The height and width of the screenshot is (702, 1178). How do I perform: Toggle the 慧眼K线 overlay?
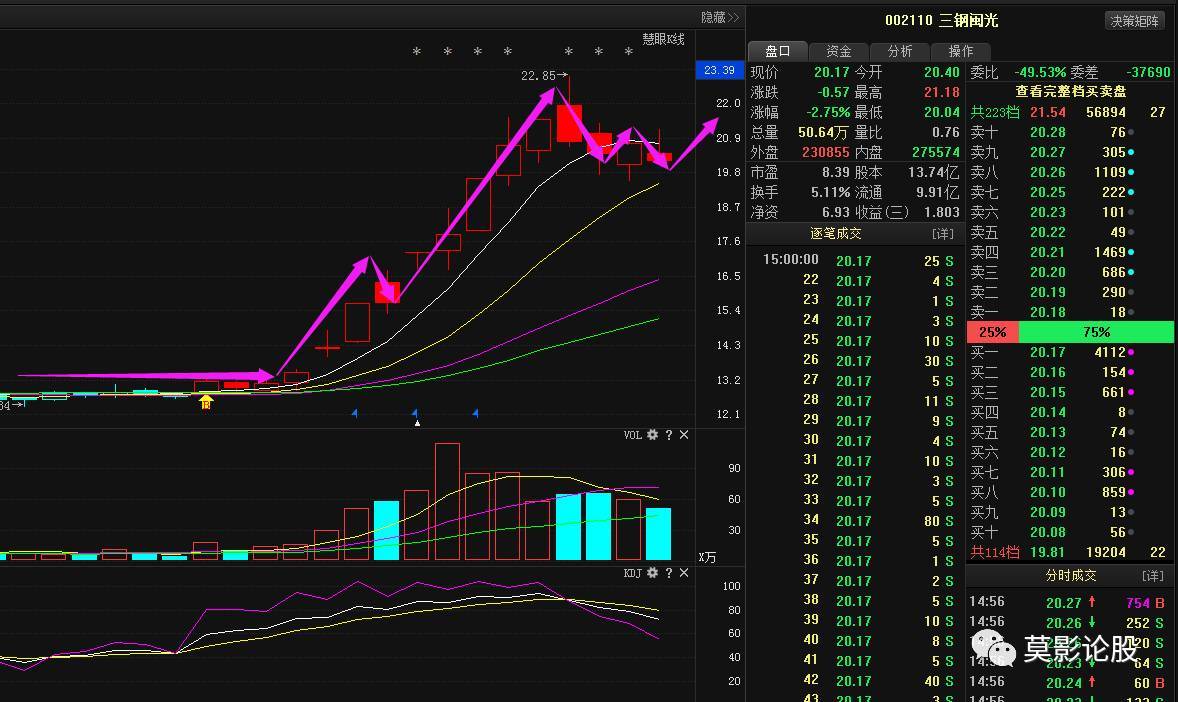[663, 40]
